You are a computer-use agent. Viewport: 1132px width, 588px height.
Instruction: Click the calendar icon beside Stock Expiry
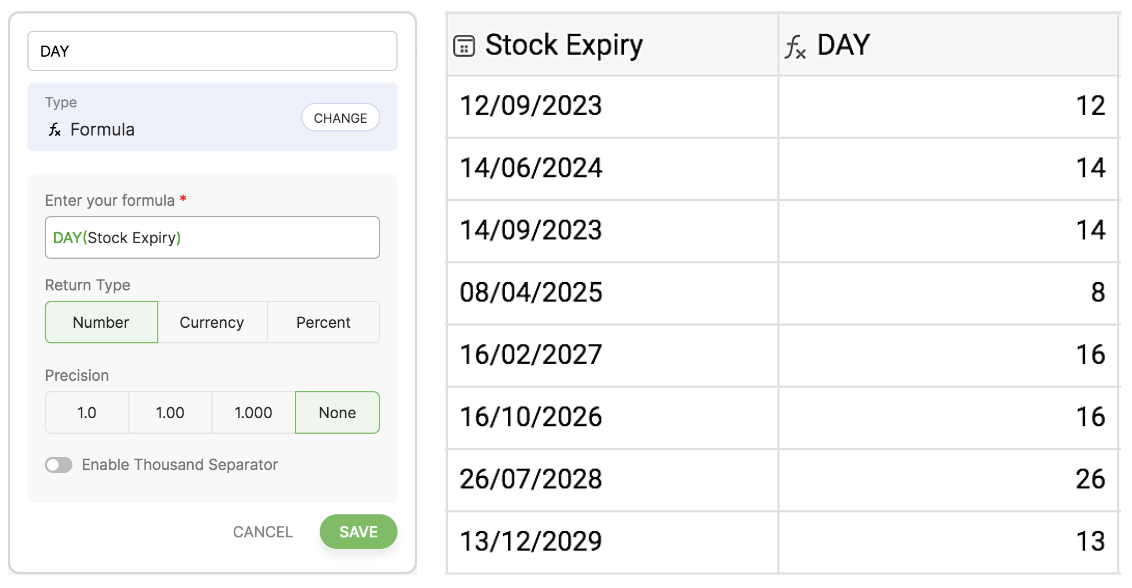(464, 45)
